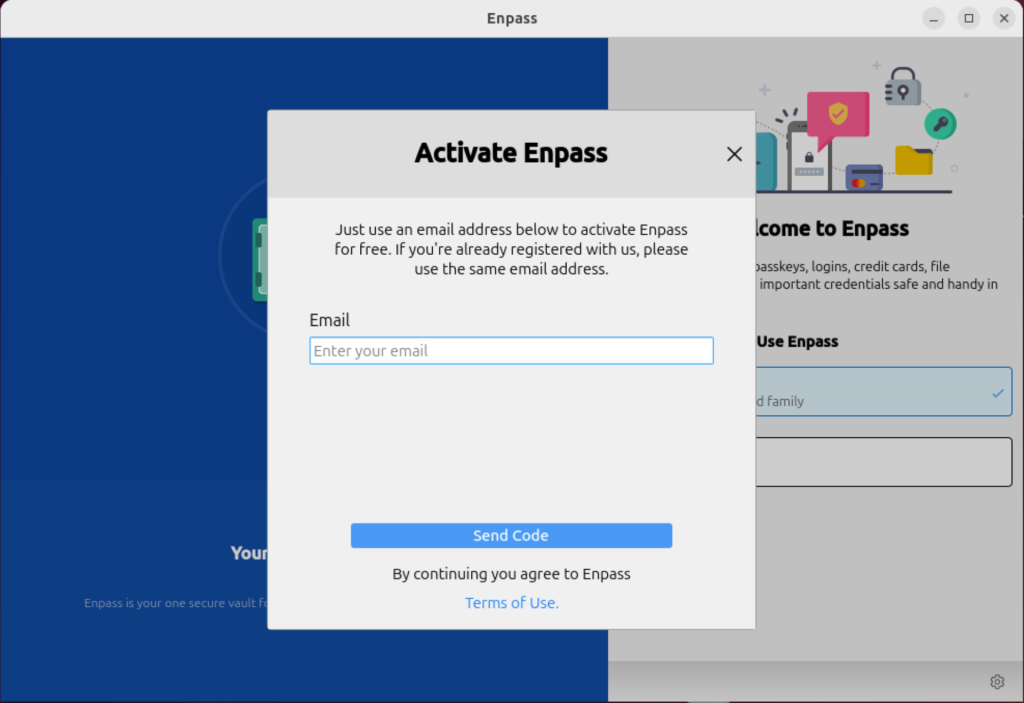Maximize the Enpass window
Screen dimensions: 1024x703
[x=968, y=17]
